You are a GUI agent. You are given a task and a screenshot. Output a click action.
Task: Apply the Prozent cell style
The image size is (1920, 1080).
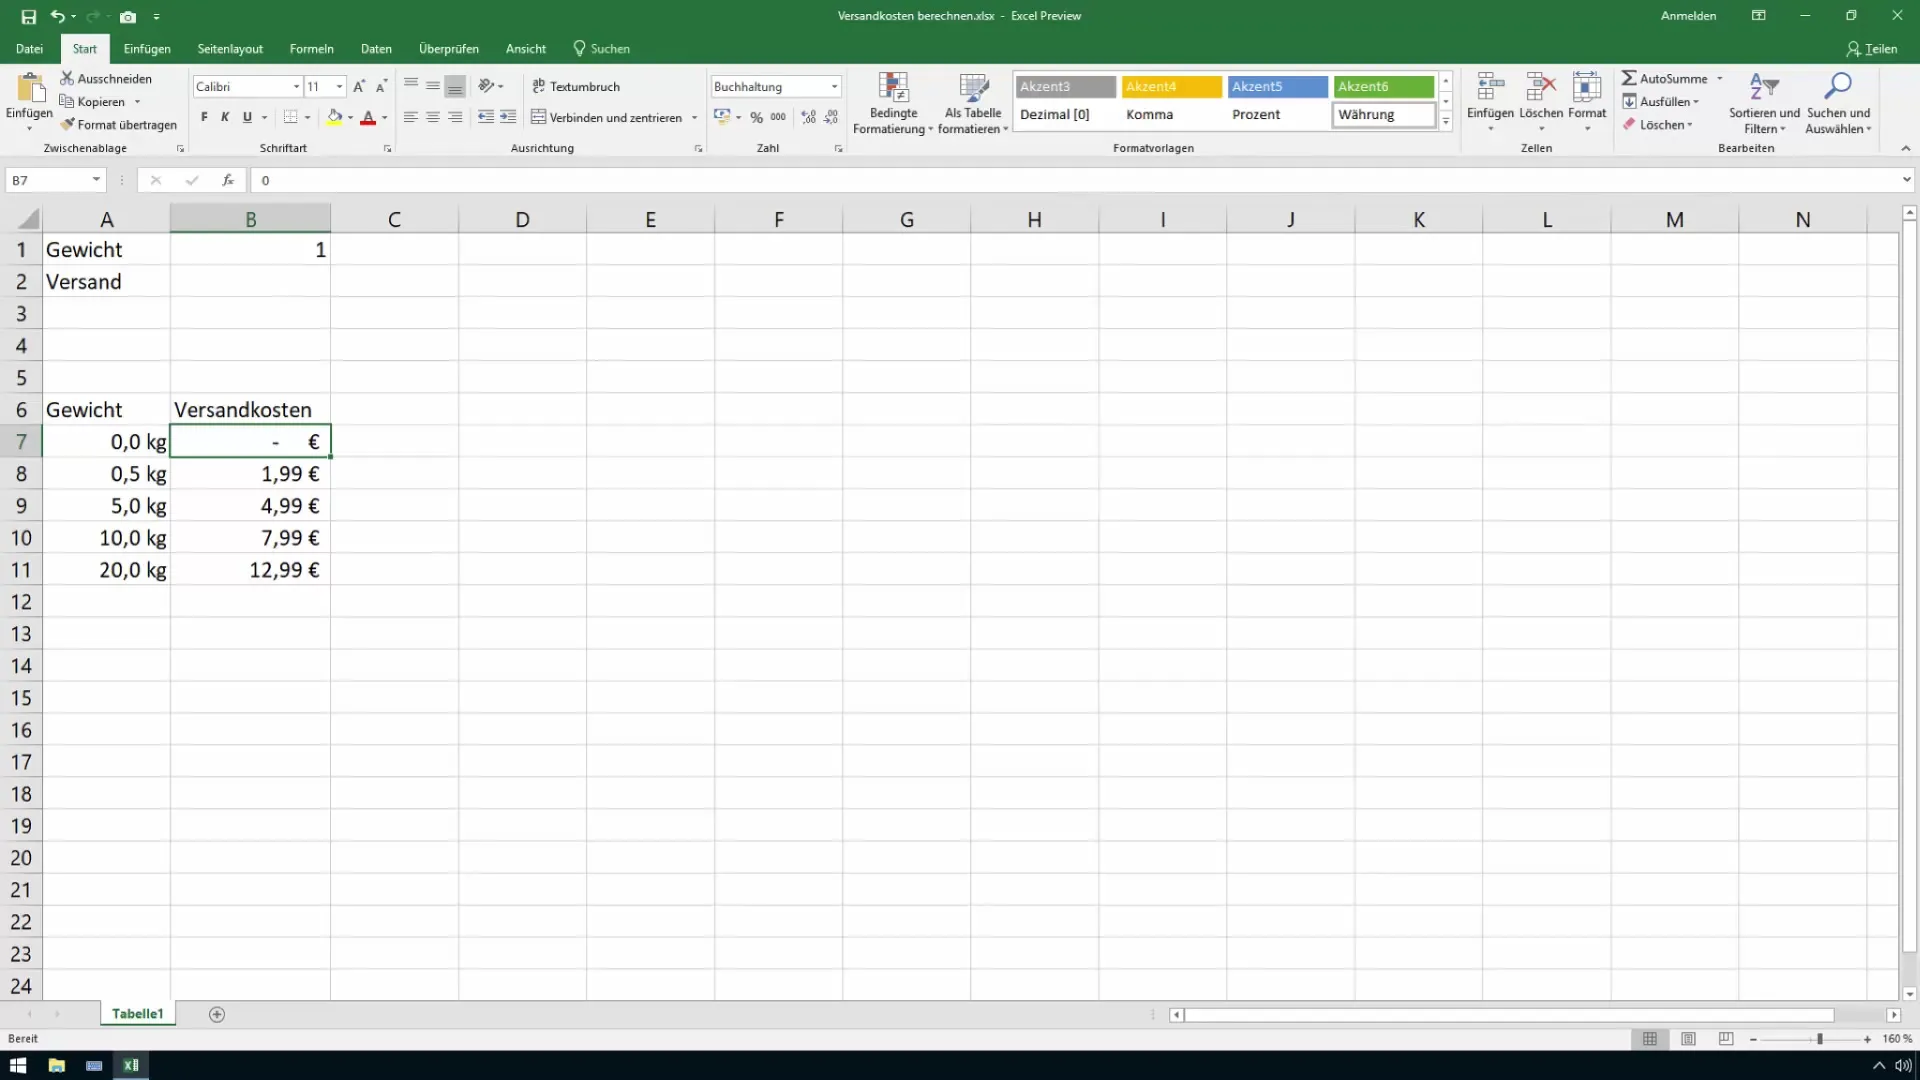pyautogui.click(x=1277, y=115)
